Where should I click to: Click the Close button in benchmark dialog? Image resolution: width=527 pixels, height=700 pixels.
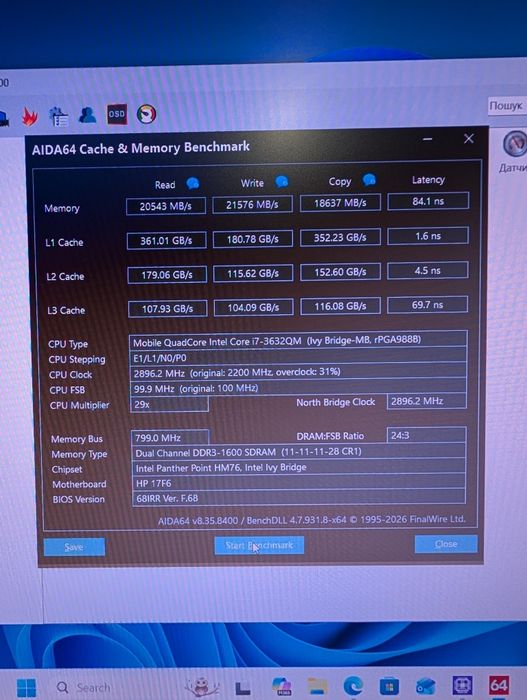pyautogui.click(x=446, y=544)
